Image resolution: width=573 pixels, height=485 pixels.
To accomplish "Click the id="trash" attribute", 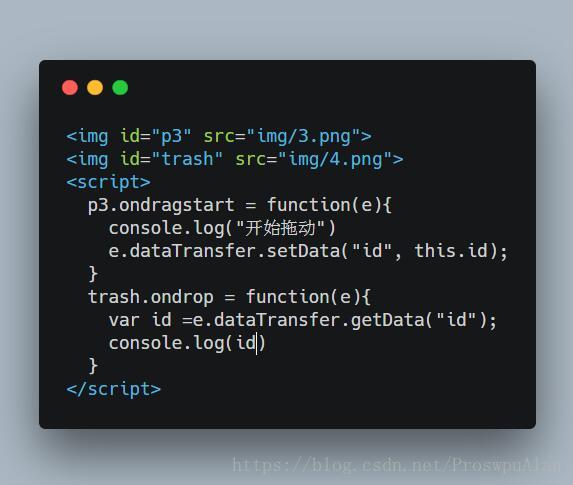I will coord(171,159).
